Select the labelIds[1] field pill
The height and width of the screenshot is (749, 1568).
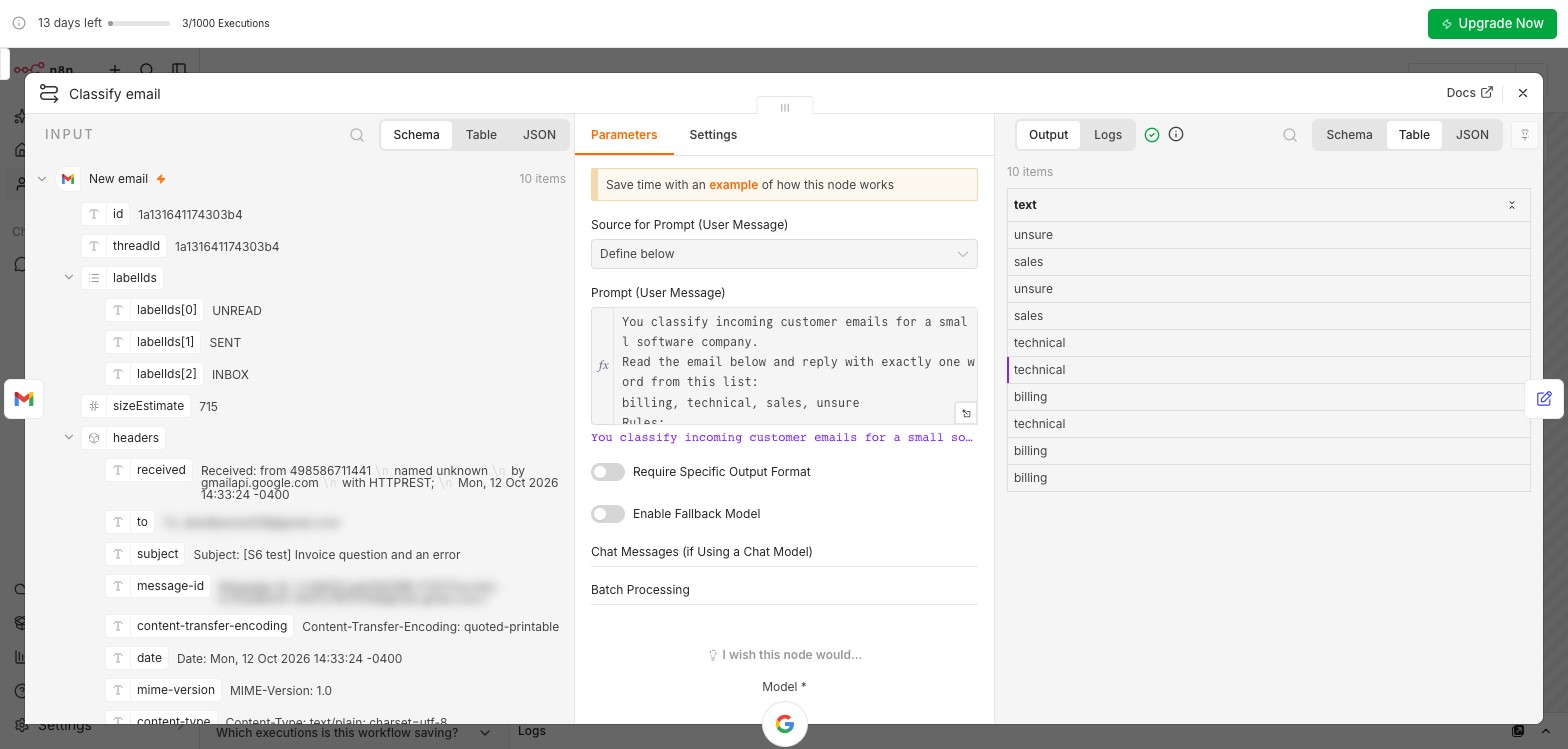(153, 342)
